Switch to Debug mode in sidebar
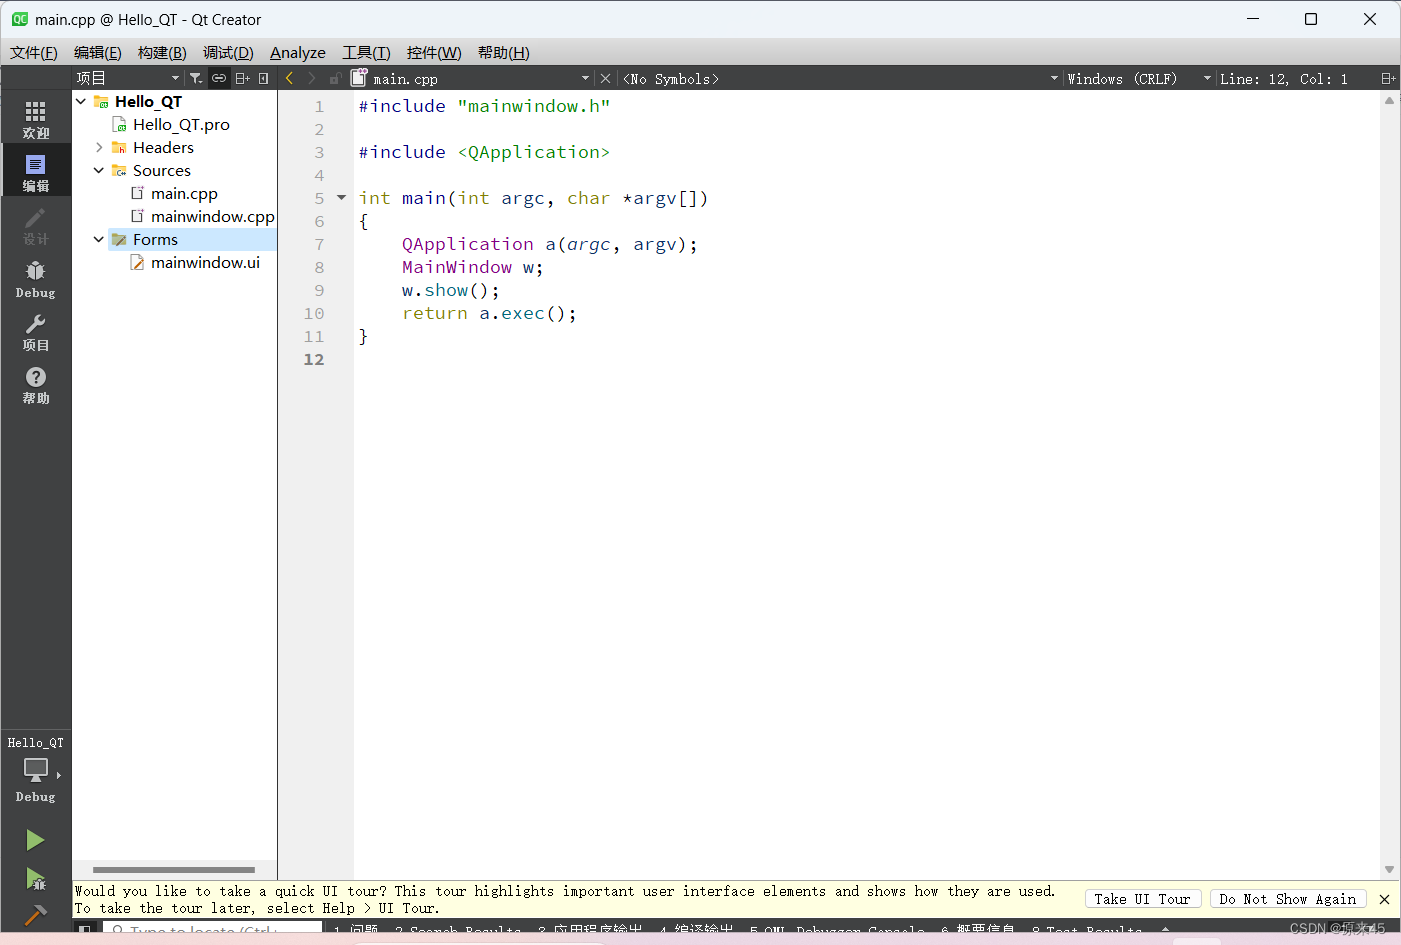This screenshot has height=945, width=1401. (35, 278)
